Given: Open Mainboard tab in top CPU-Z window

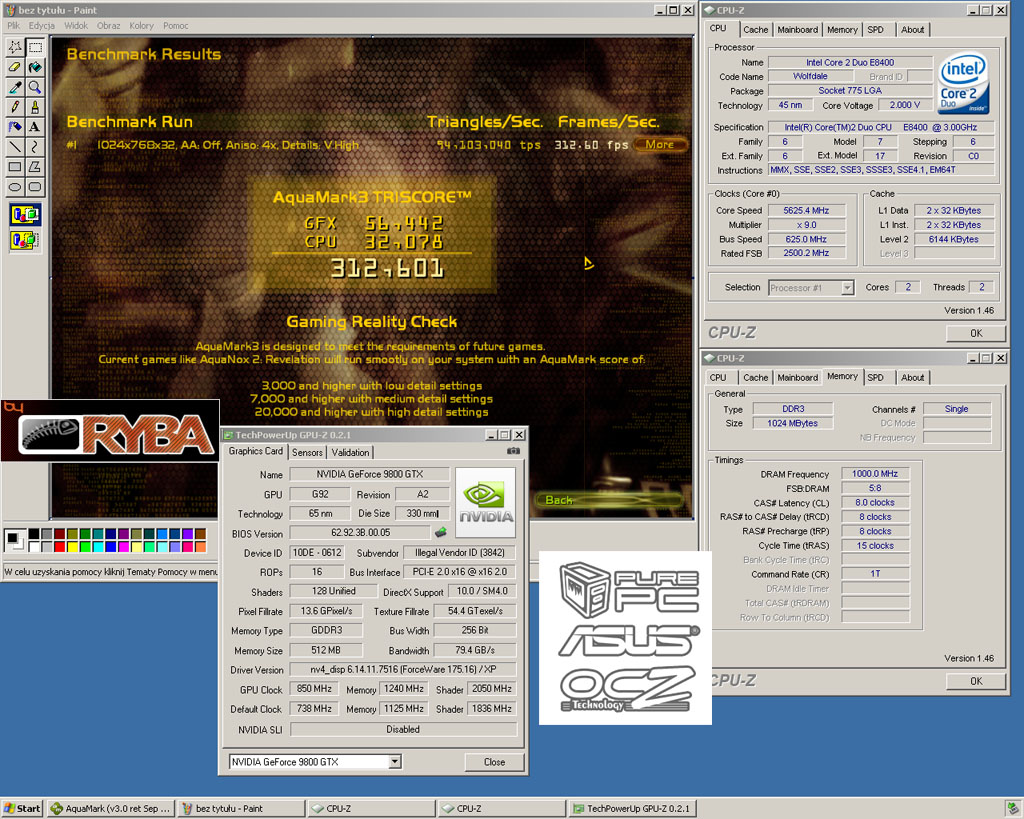Looking at the screenshot, I should pyautogui.click(x=797, y=29).
